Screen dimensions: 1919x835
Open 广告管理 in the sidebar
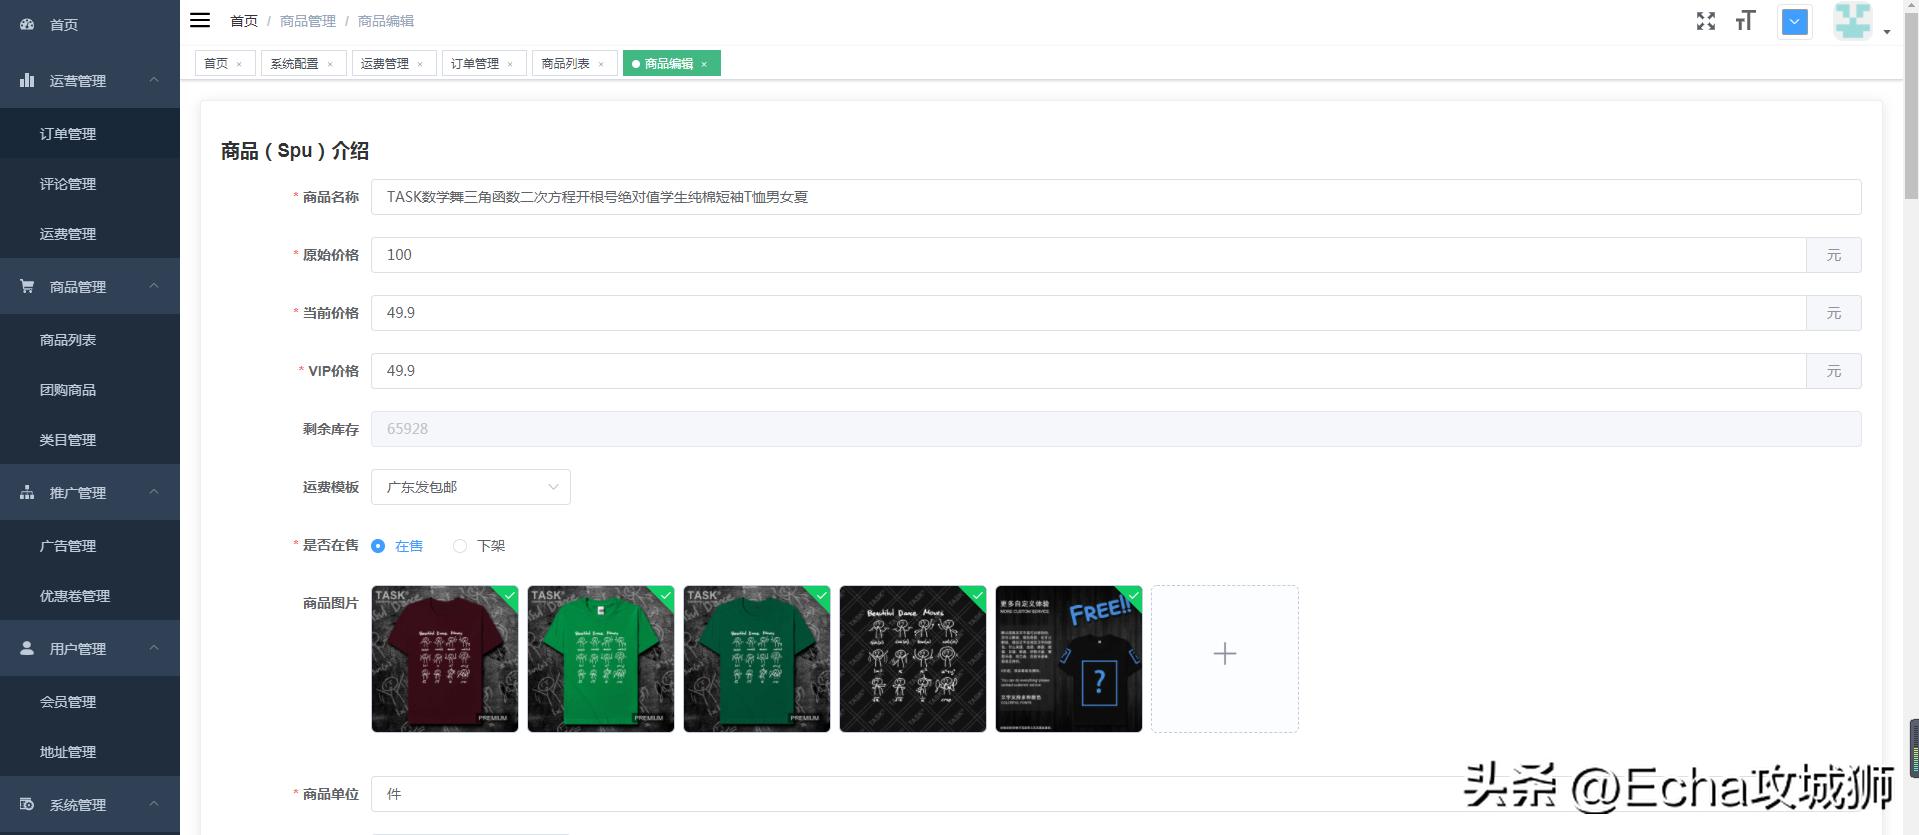(90, 545)
